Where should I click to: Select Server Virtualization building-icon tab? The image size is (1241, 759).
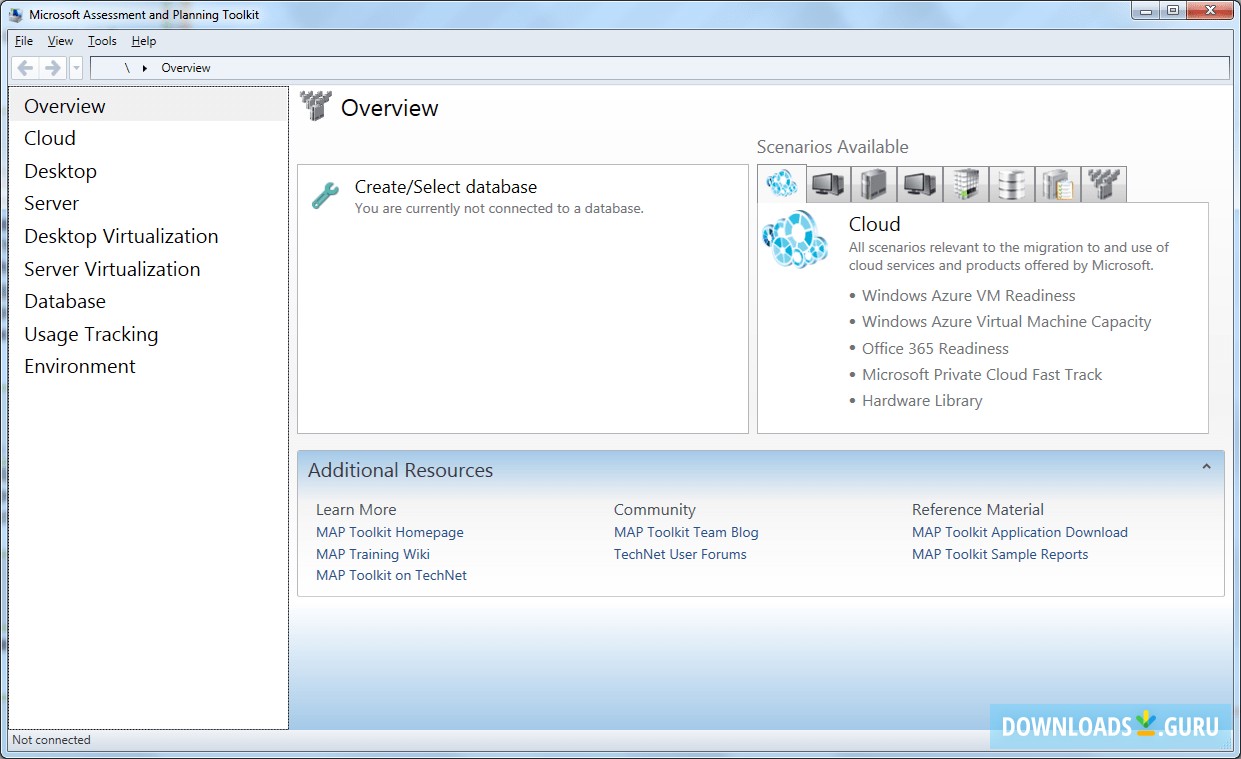point(965,184)
